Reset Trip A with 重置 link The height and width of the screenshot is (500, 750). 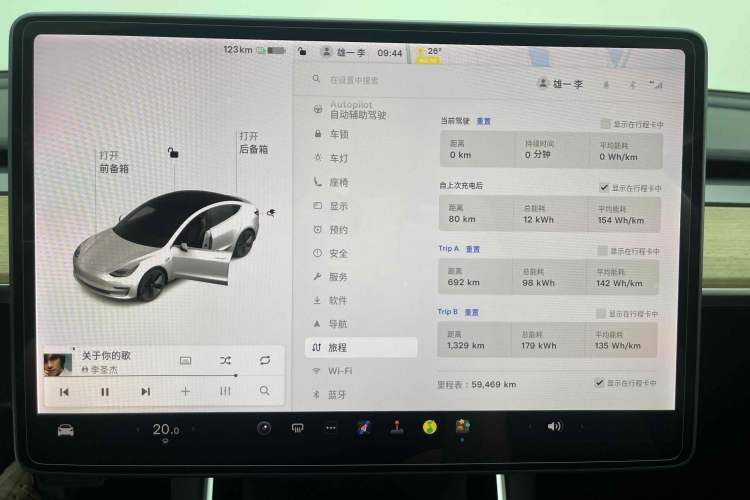coord(472,249)
